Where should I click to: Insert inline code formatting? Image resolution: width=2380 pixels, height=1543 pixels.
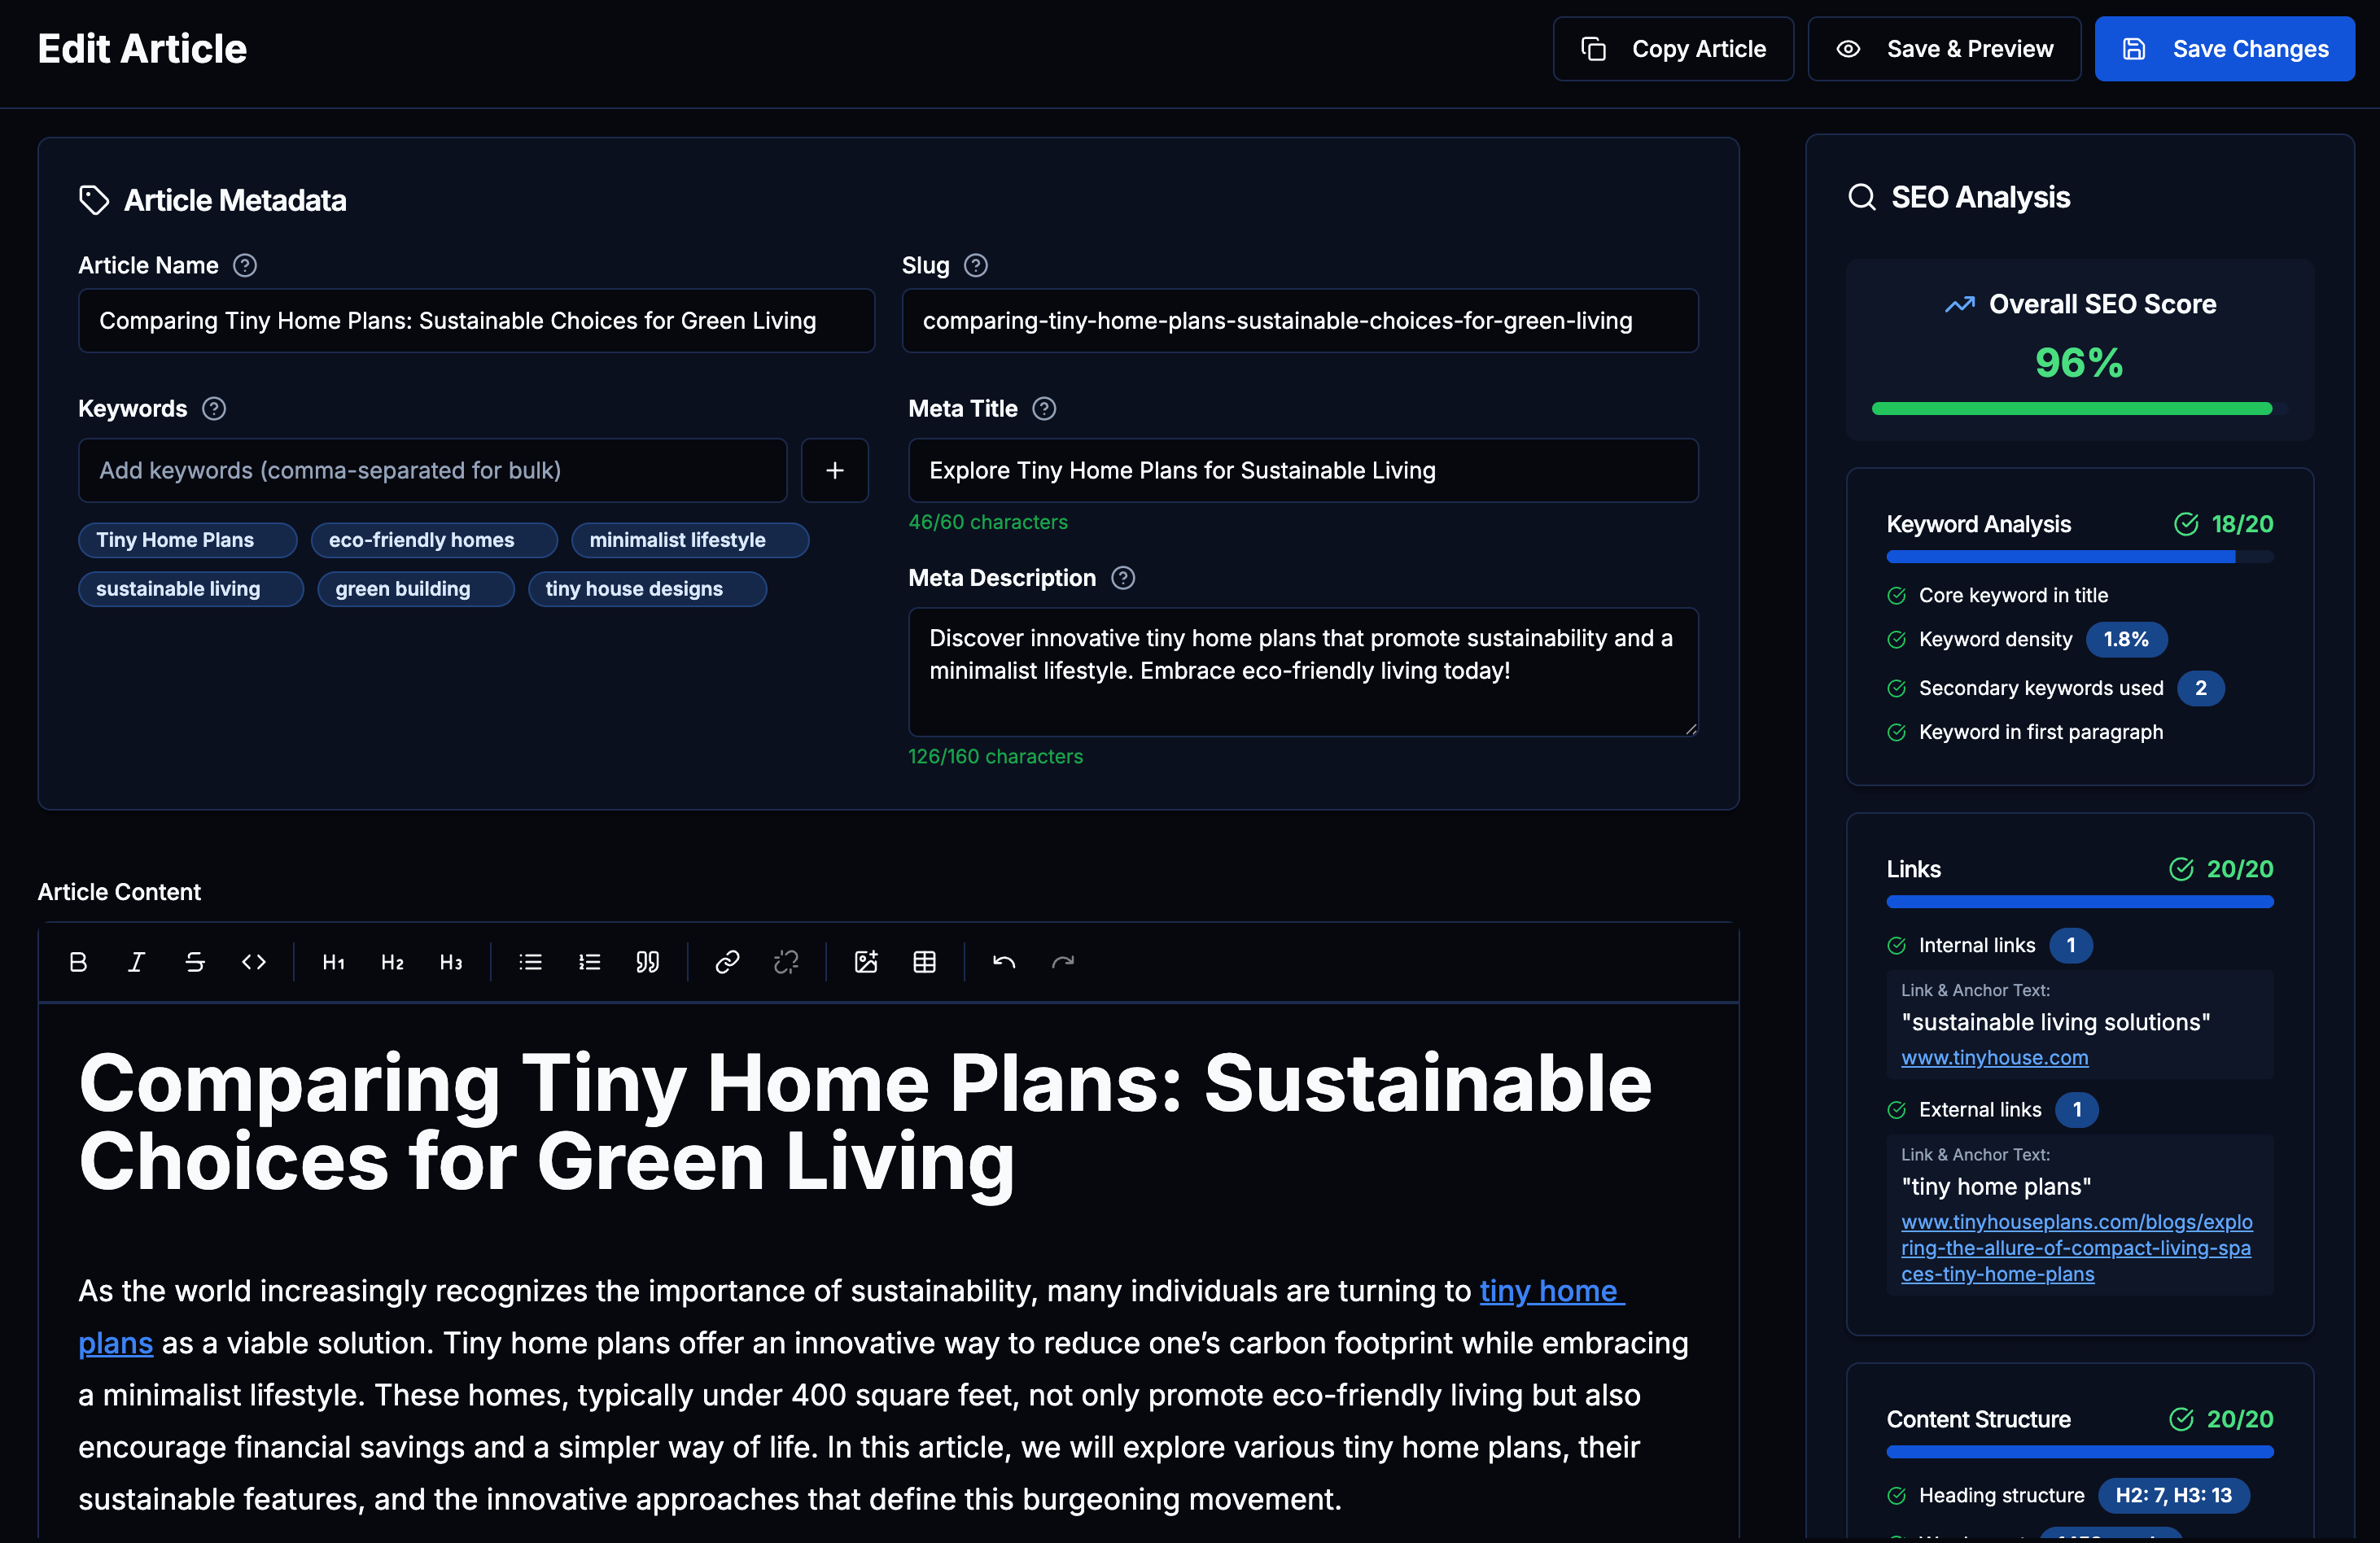(x=254, y=962)
